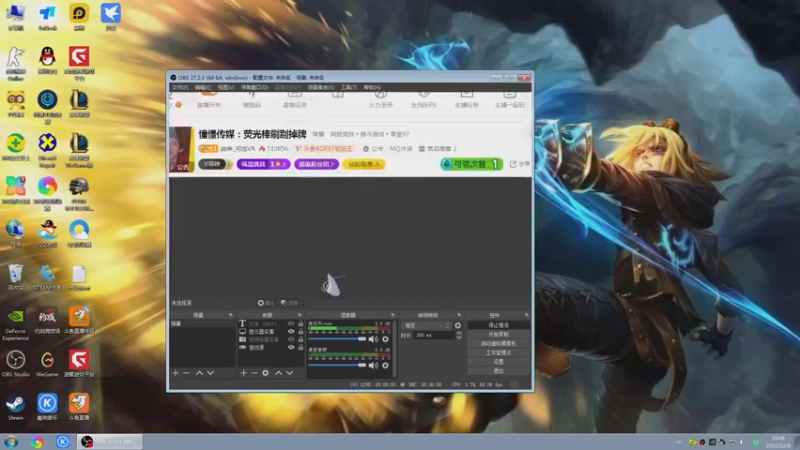Open GeForce Experience desktop shortcut
The image size is (800, 450).
(x=15, y=324)
